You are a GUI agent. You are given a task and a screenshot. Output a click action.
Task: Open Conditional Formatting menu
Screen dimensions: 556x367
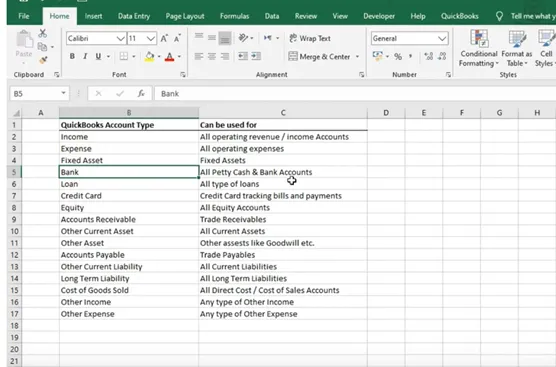(479, 48)
